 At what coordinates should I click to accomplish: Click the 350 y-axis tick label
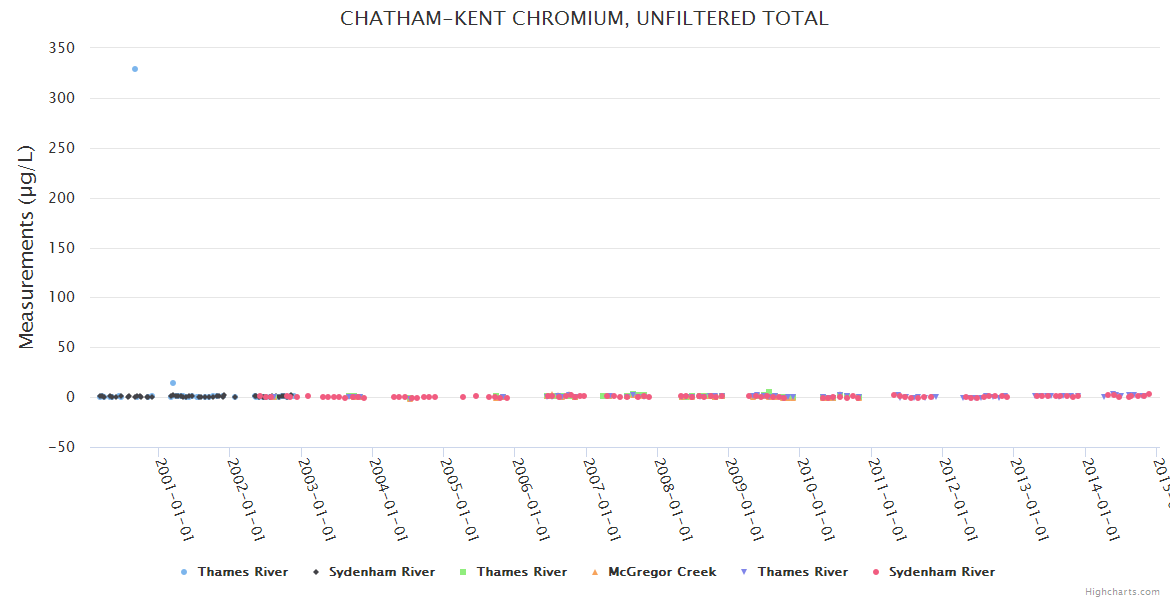(x=62, y=48)
